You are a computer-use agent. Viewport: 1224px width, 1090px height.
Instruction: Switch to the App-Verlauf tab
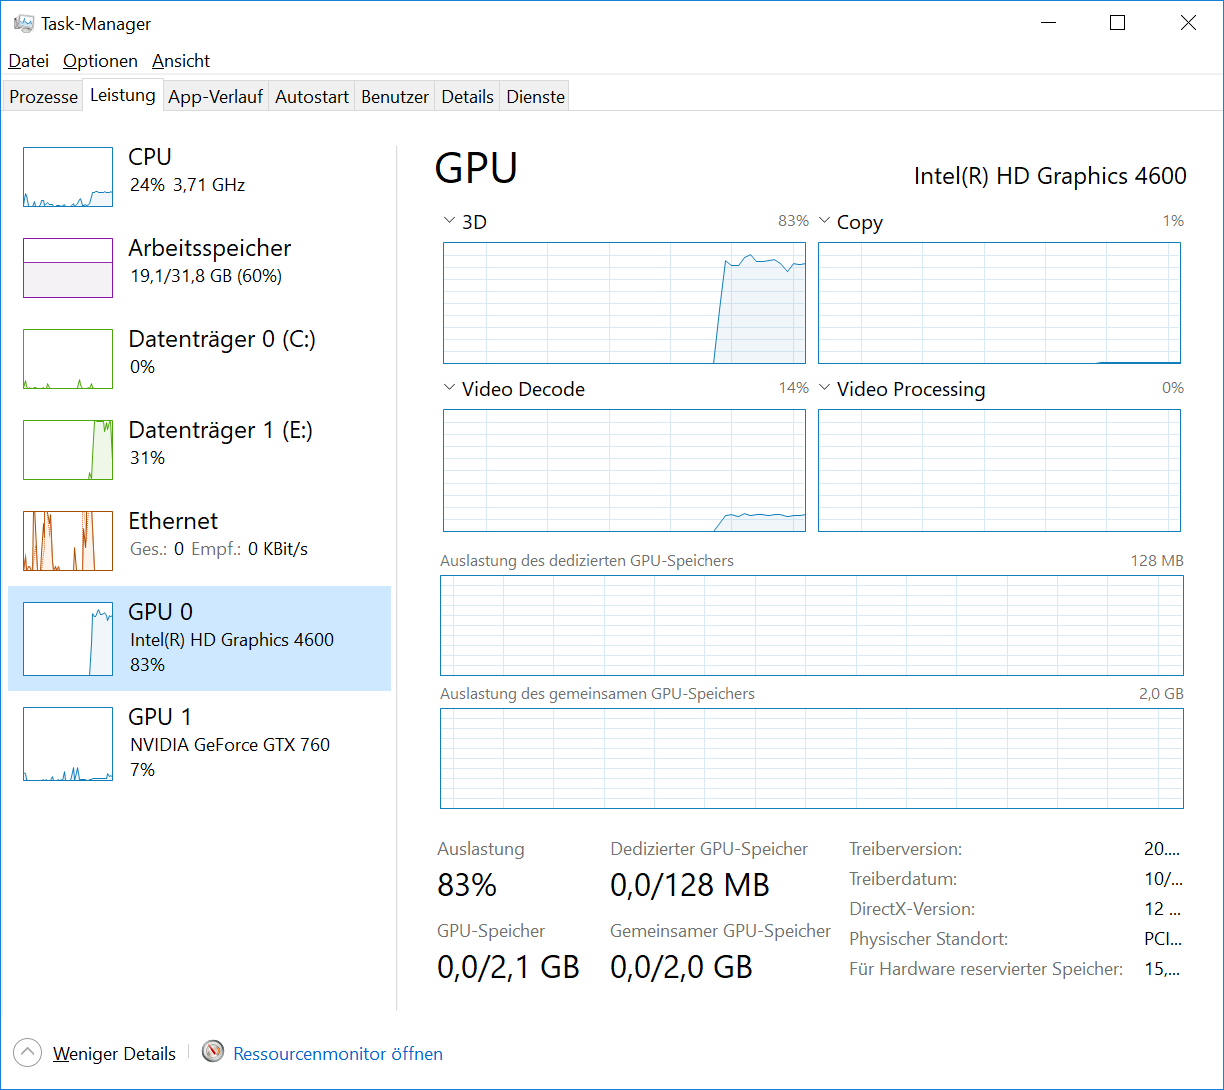pos(216,97)
